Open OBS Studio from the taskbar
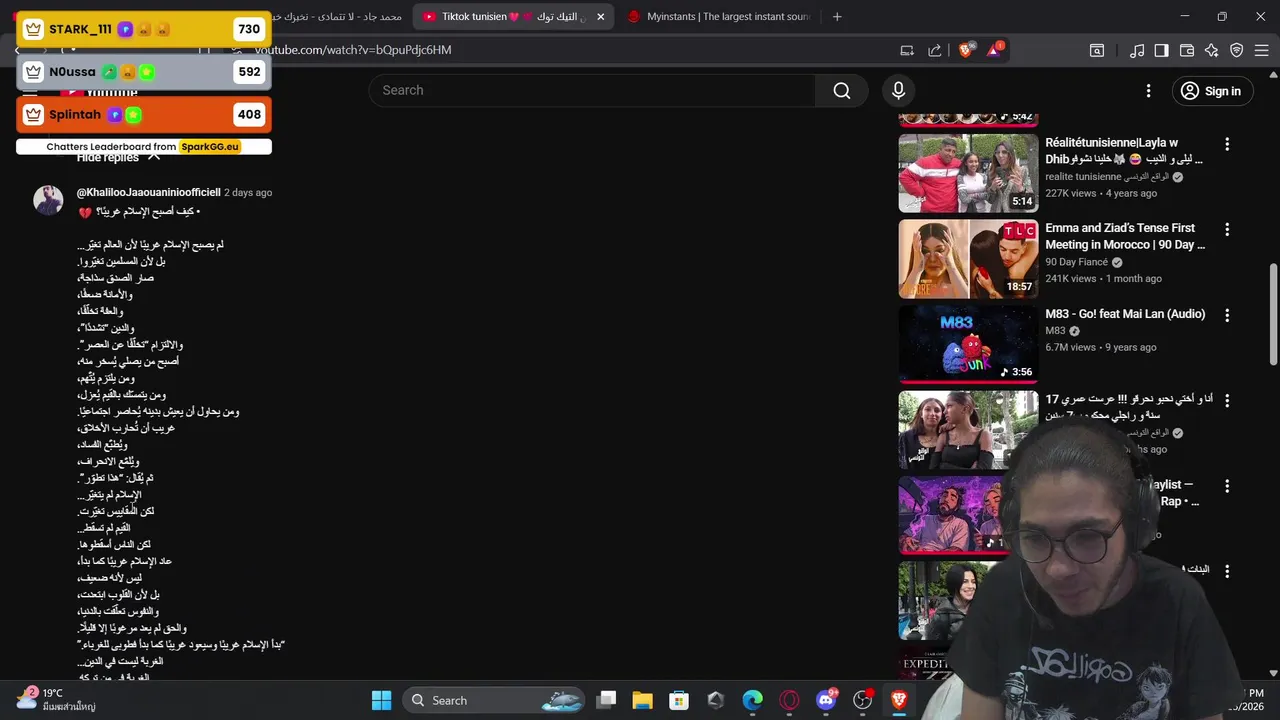This screenshot has height=720, width=1280. pyautogui.click(x=862, y=700)
